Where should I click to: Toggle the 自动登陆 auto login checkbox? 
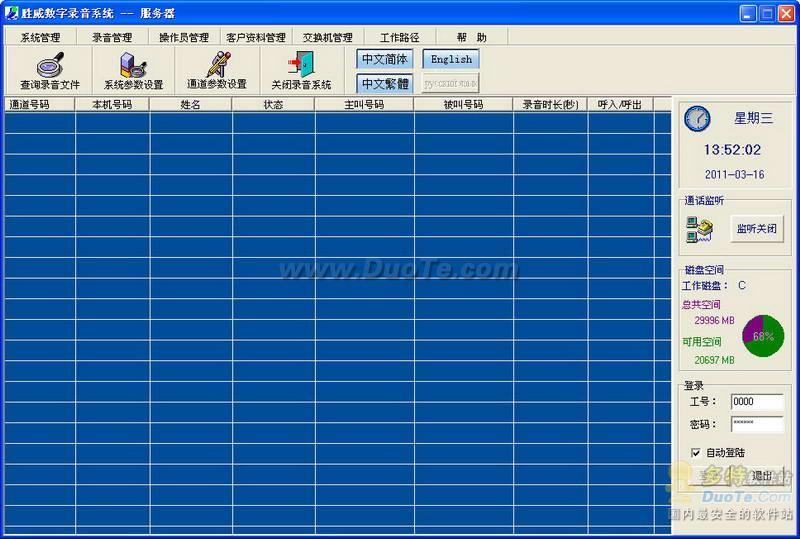696,453
